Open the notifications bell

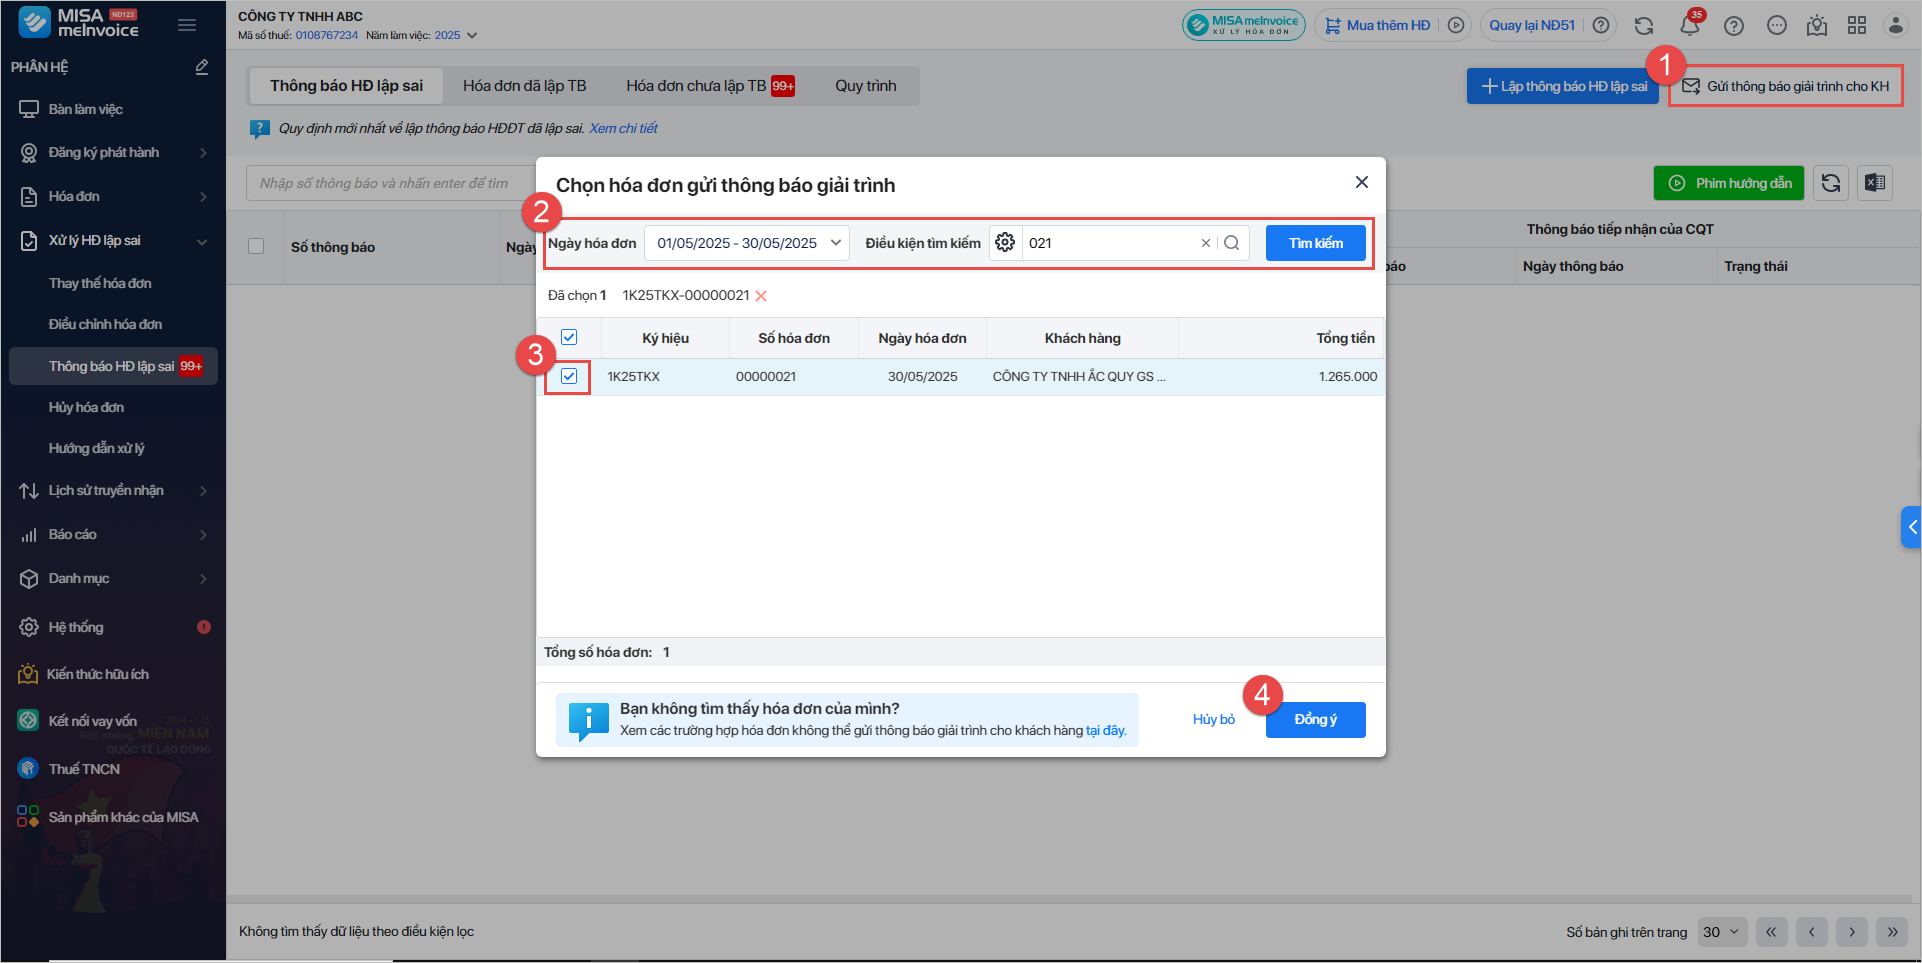click(x=1690, y=26)
